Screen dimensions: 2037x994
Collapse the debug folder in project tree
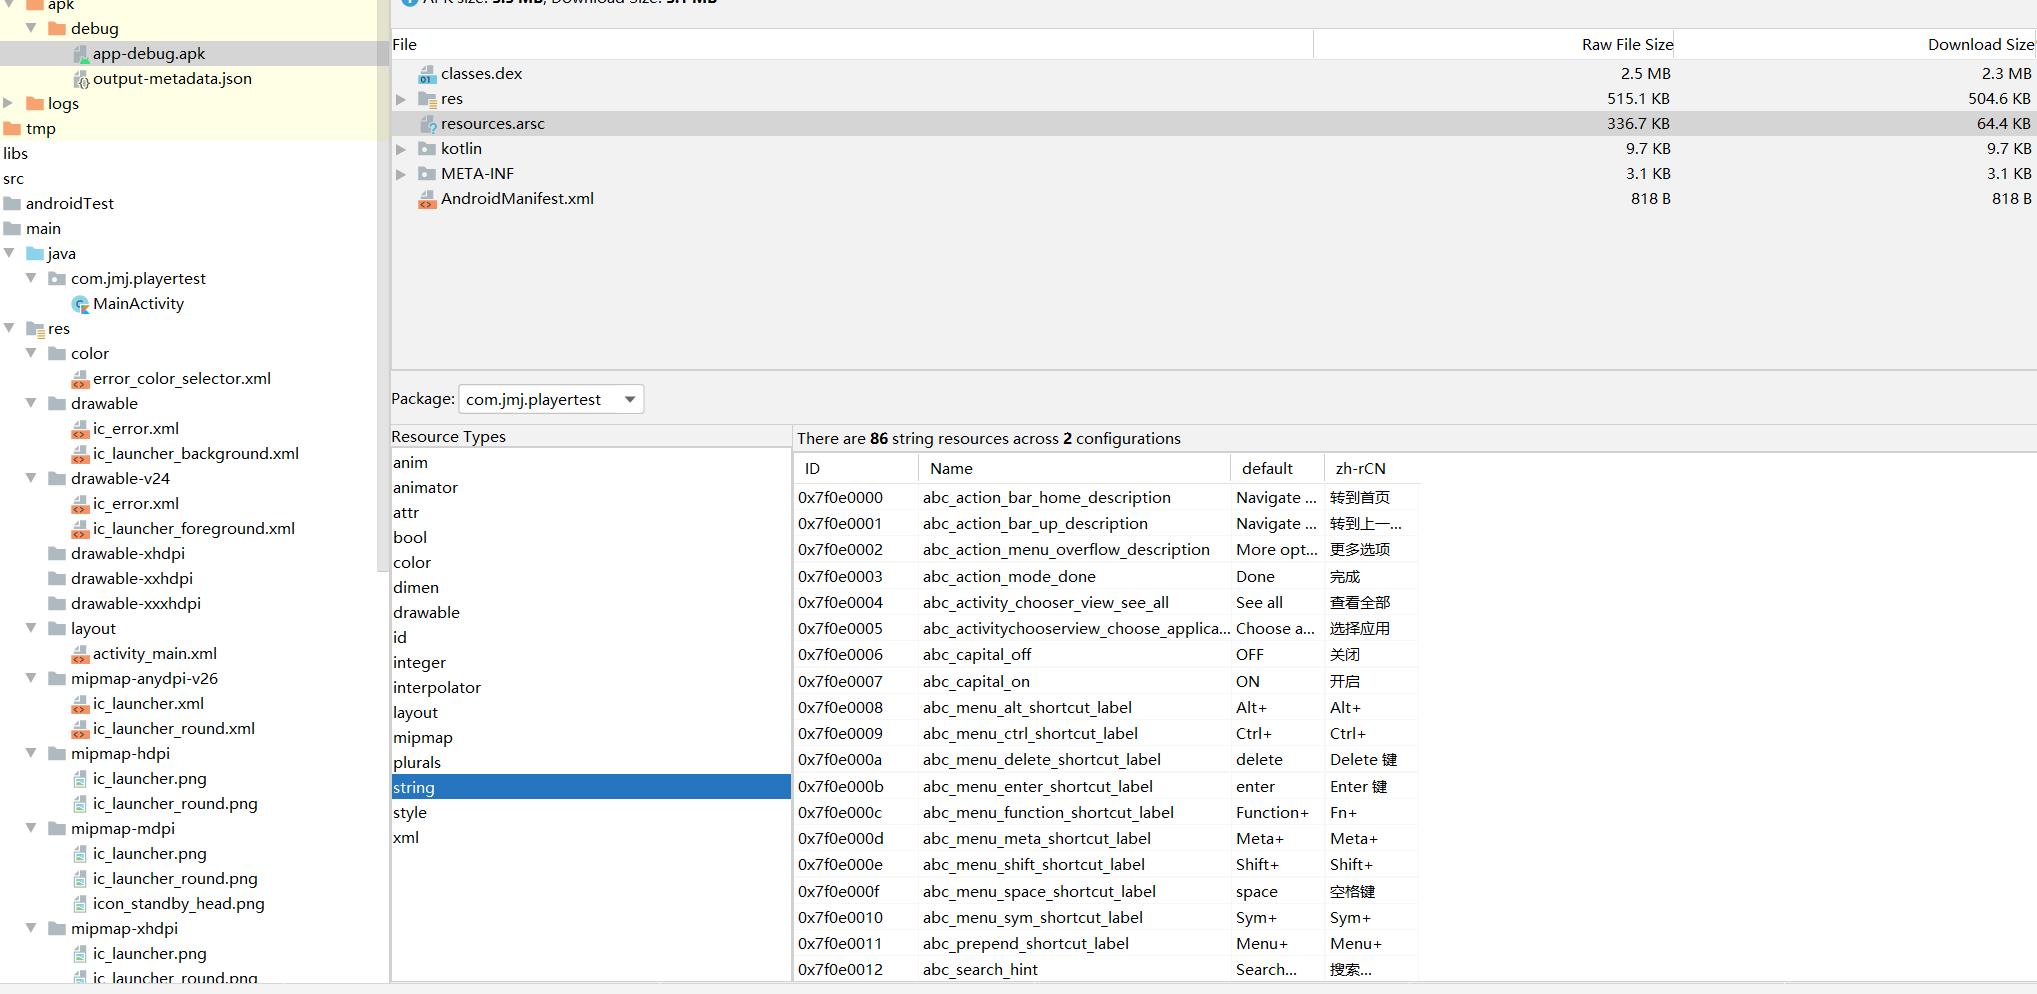coord(31,28)
